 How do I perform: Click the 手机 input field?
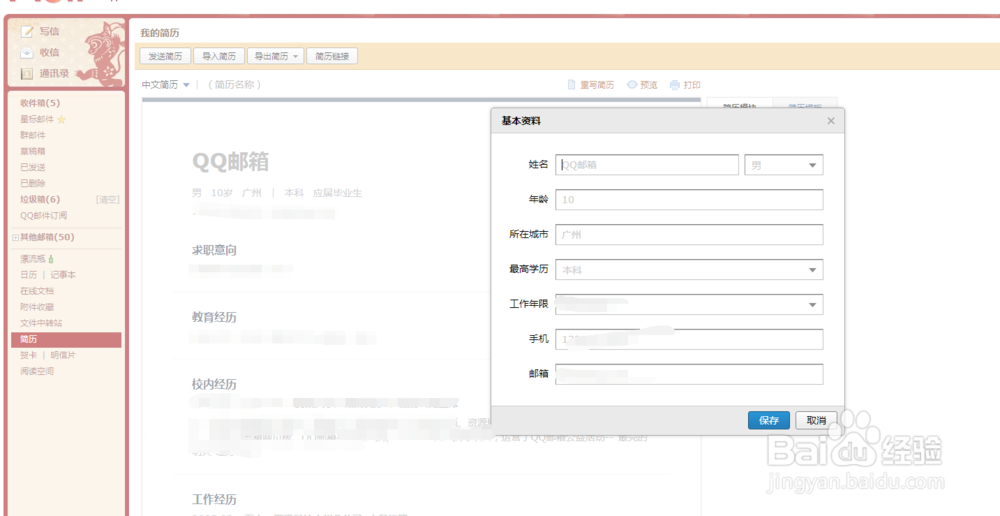pos(689,339)
